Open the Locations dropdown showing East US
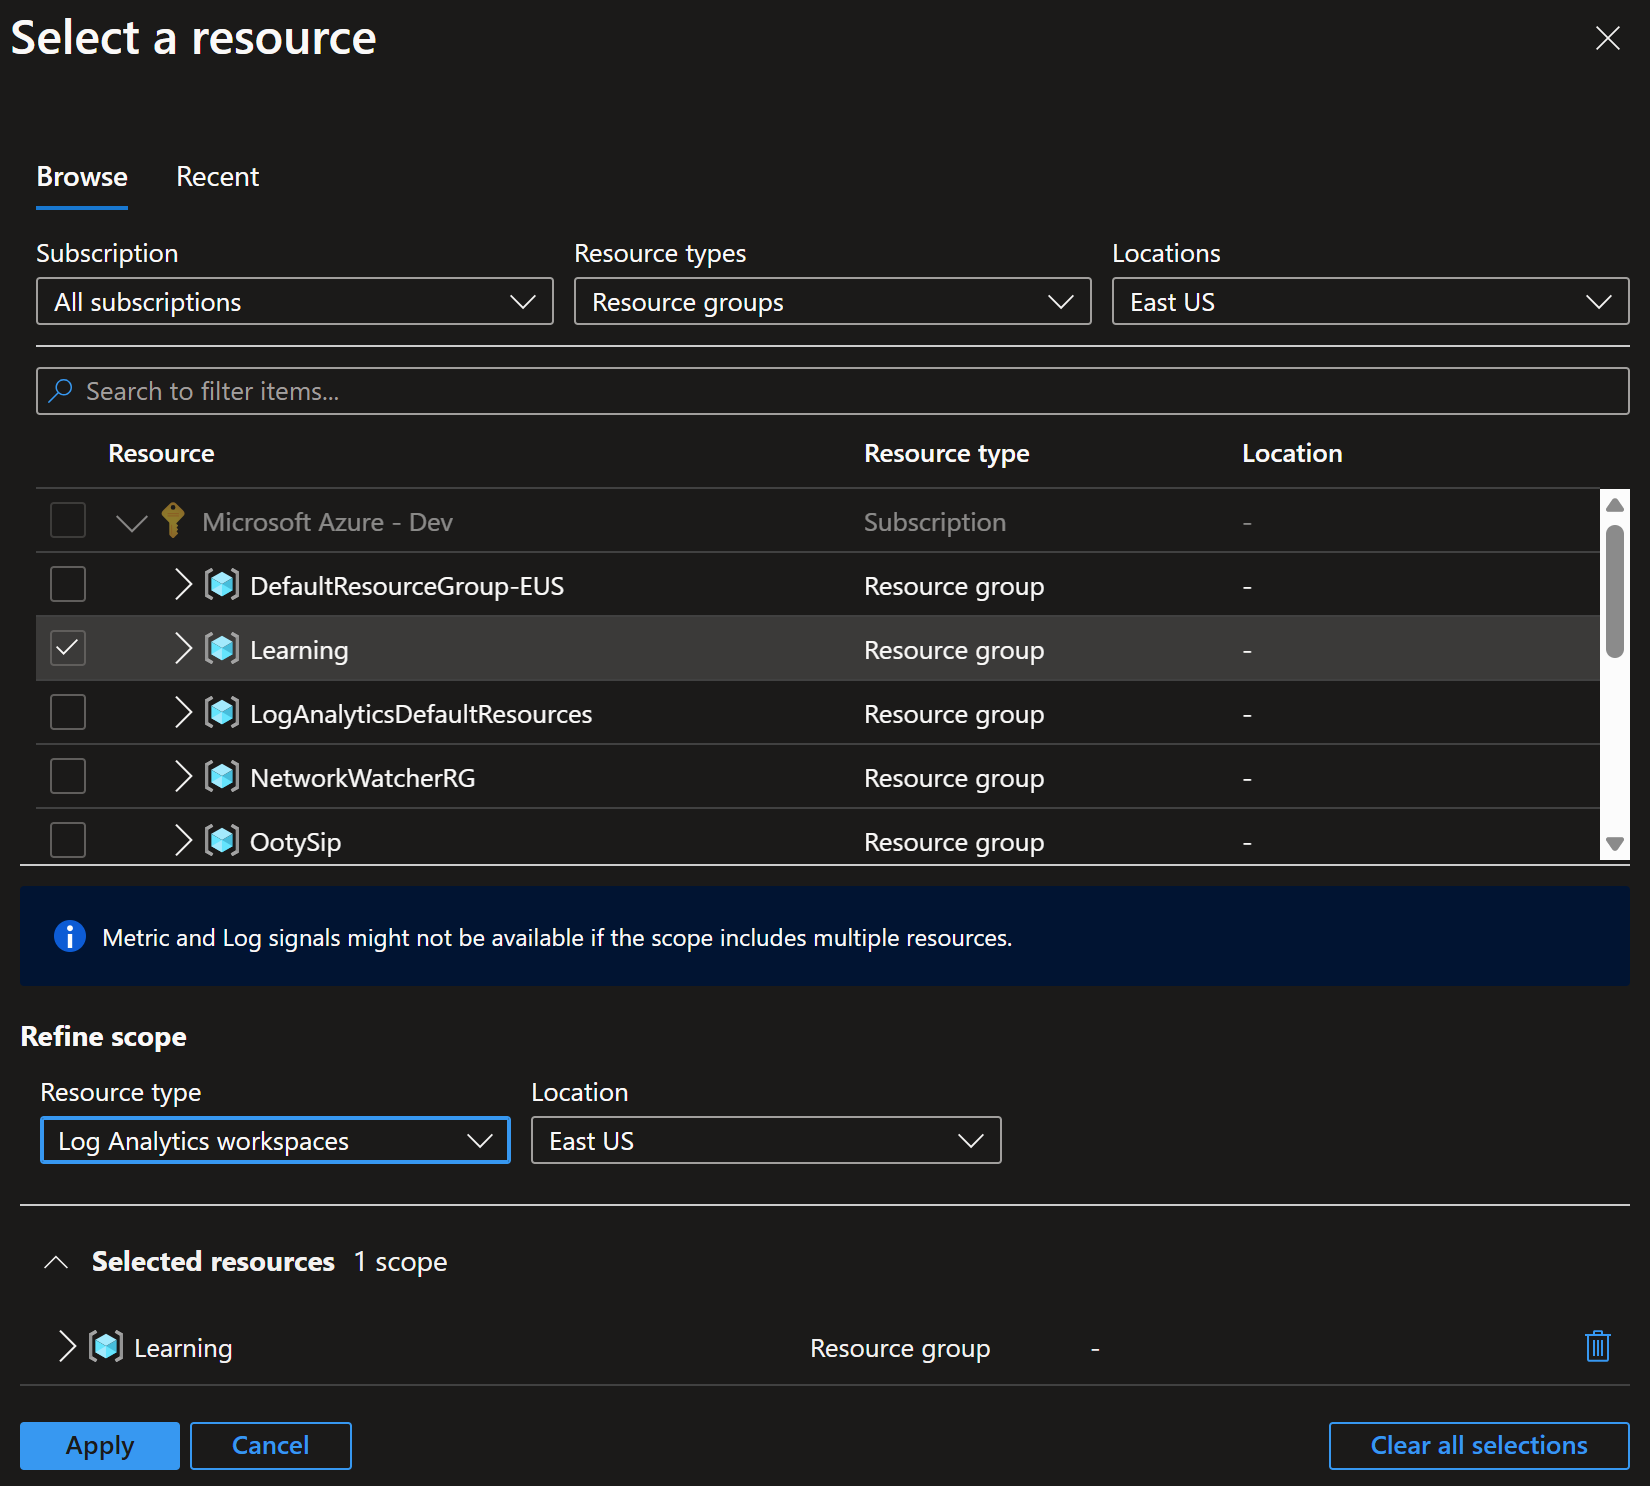The width and height of the screenshot is (1650, 1486). point(1370,301)
